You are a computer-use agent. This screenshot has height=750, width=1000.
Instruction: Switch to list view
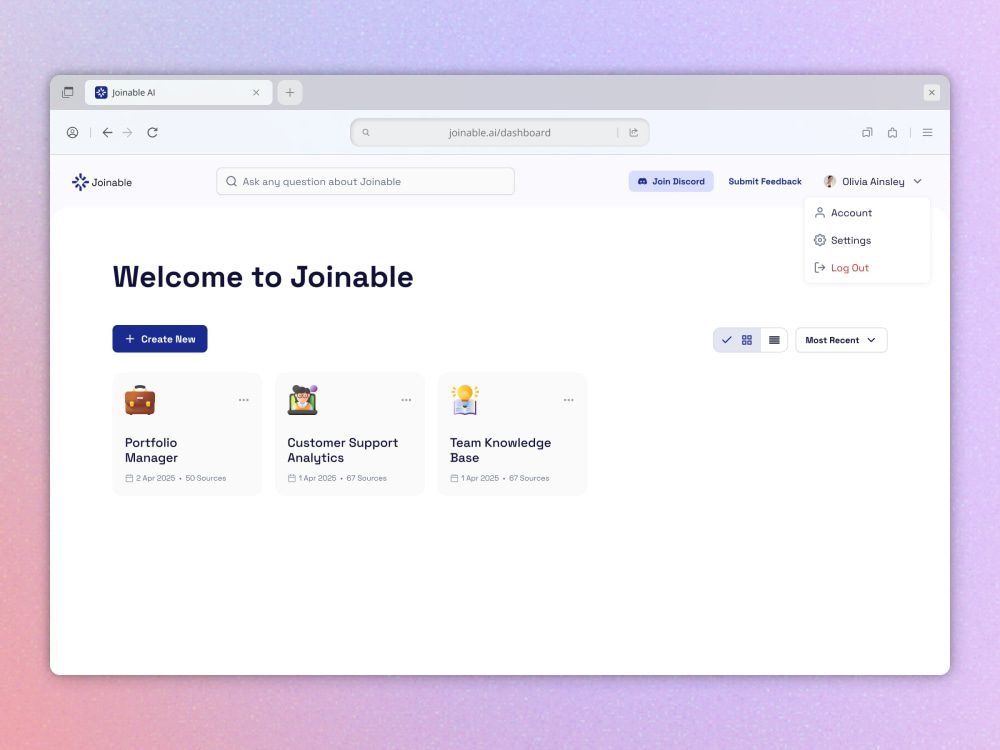point(774,341)
